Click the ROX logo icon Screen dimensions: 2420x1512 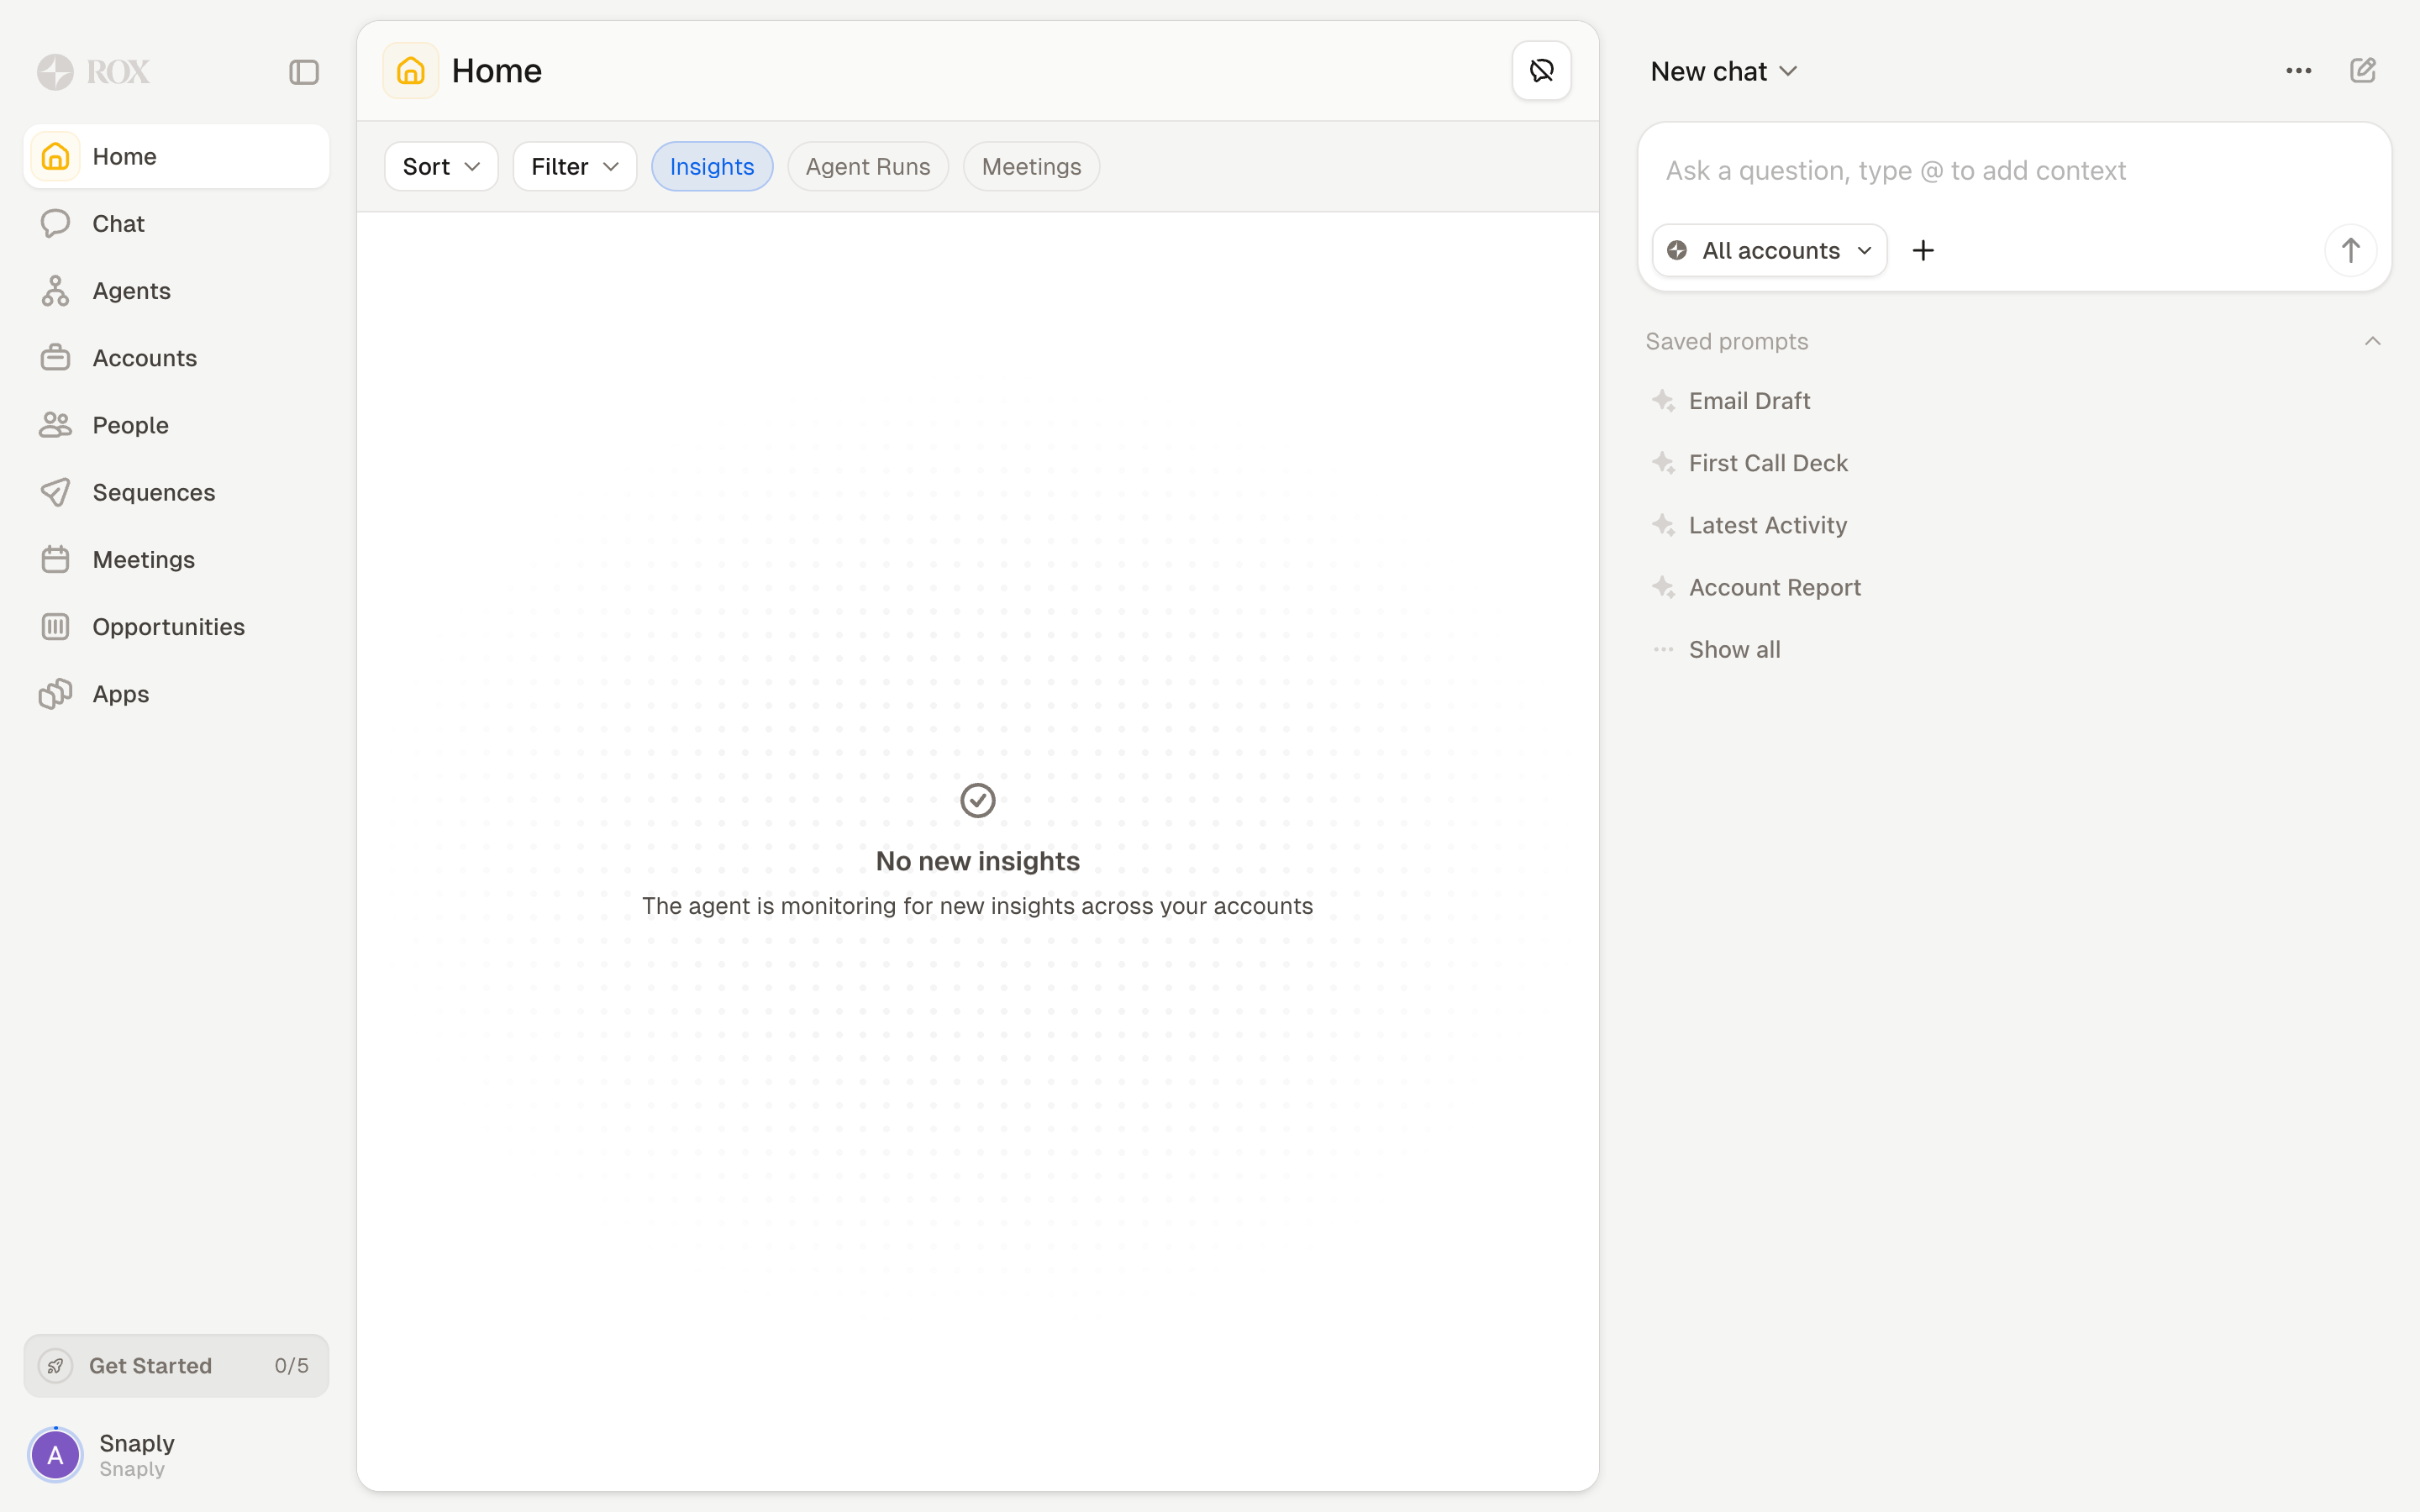pos(55,72)
